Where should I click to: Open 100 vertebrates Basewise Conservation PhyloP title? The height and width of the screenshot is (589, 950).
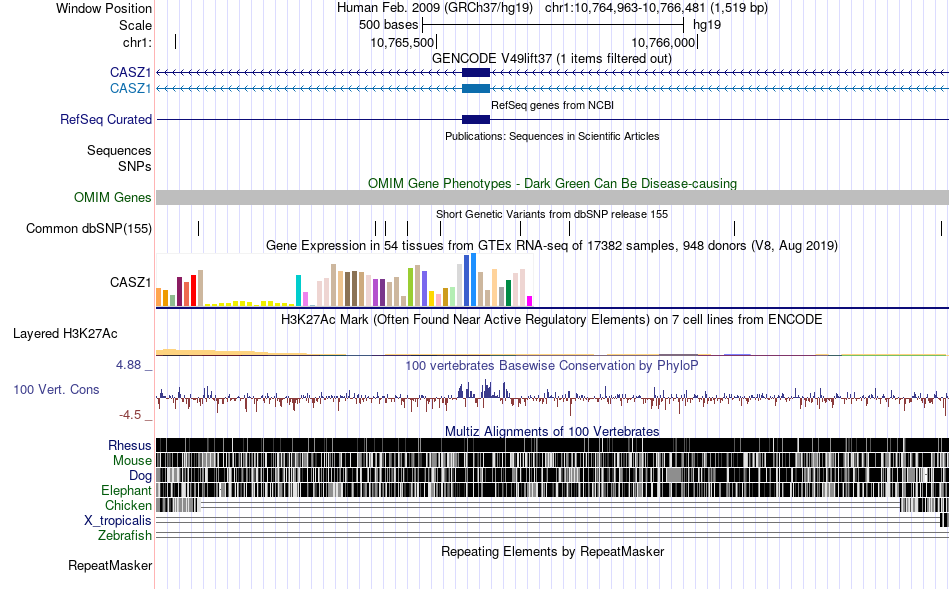coord(552,365)
